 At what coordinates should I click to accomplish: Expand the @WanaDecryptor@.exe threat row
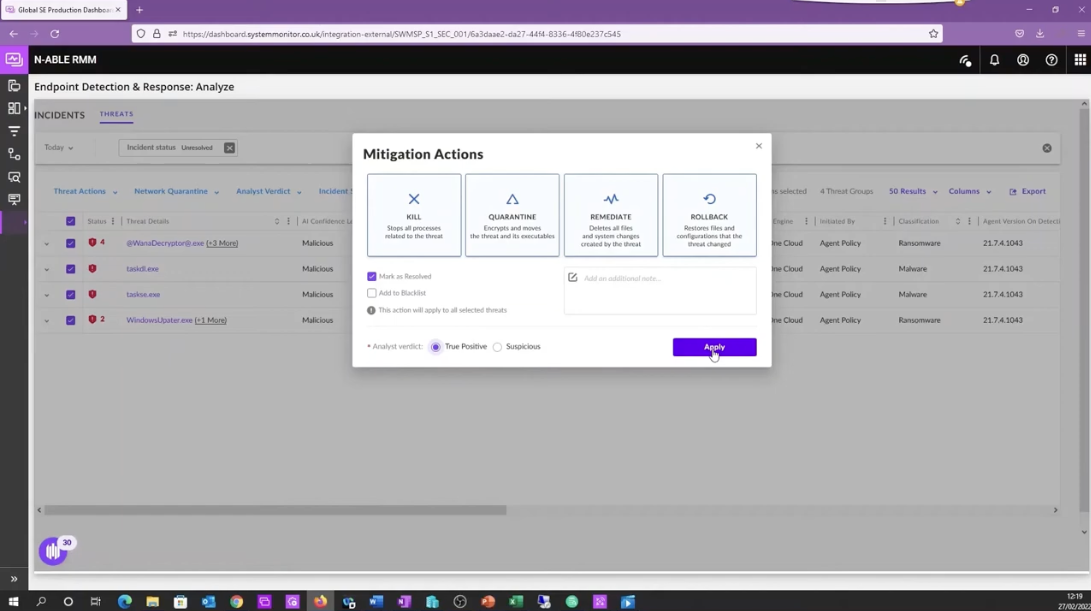coord(47,244)
